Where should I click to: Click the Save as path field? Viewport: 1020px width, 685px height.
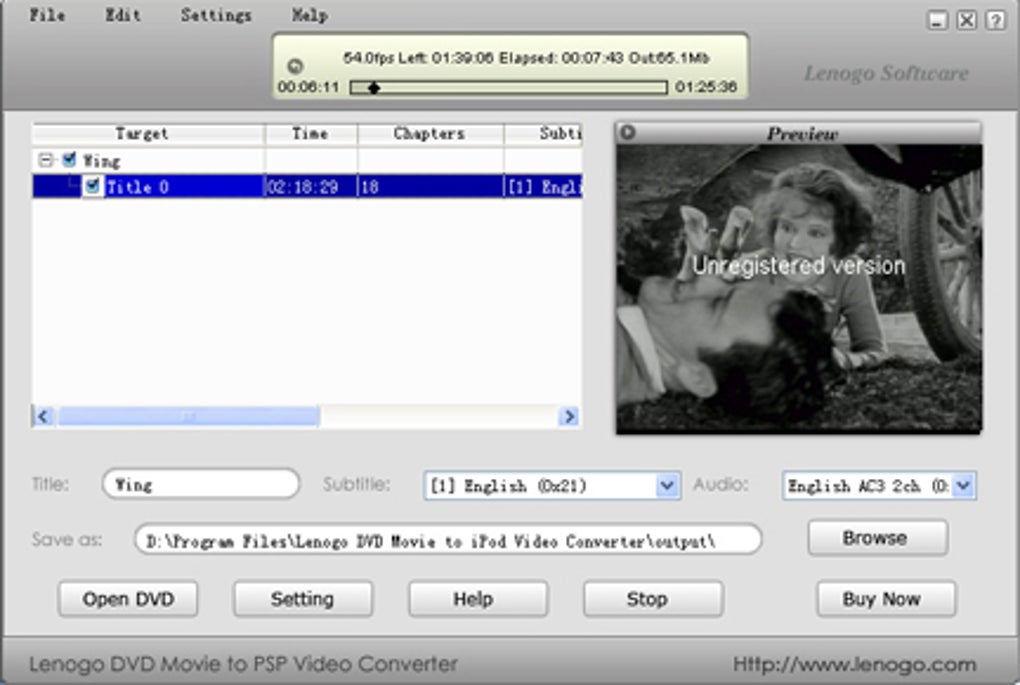point(448,541)
